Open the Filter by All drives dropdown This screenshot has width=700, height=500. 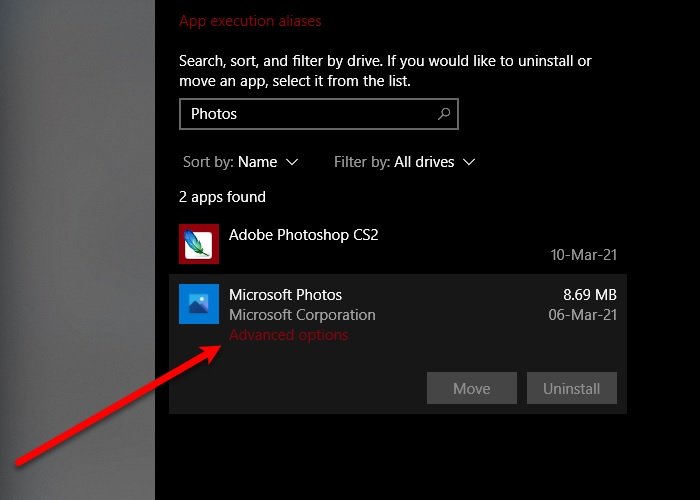coord(404,162)
